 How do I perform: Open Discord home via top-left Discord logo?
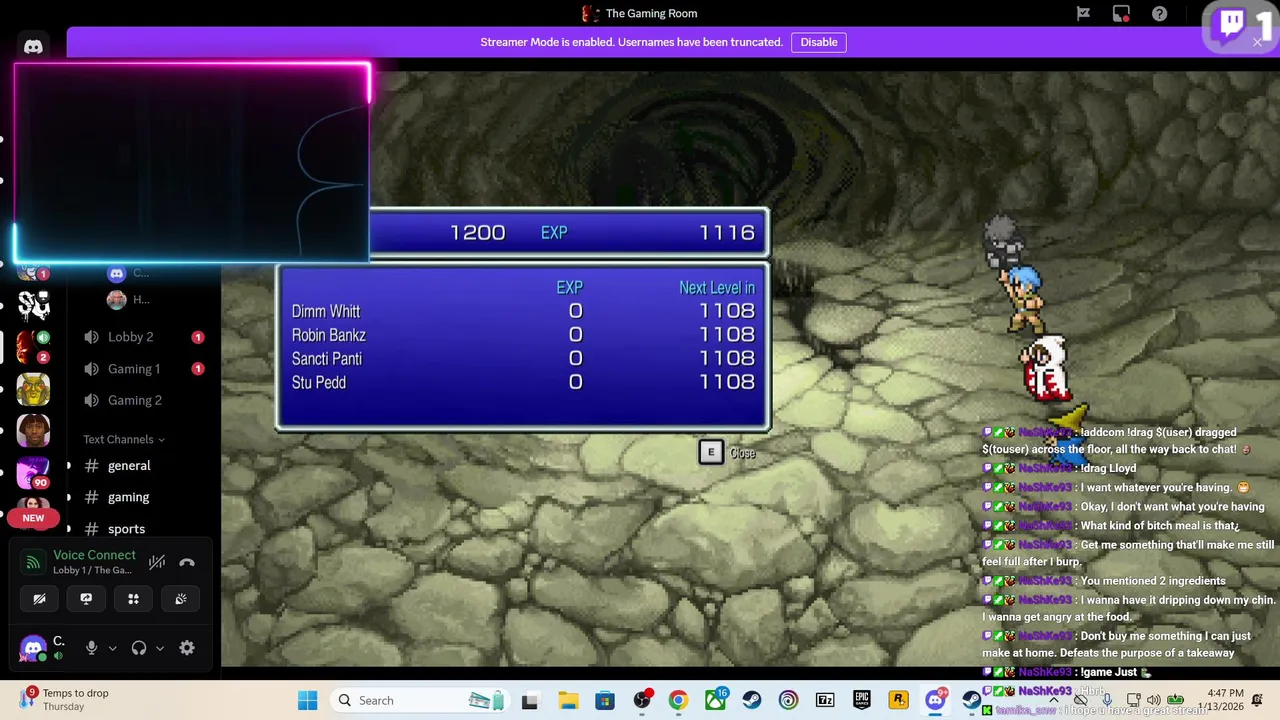33,47
